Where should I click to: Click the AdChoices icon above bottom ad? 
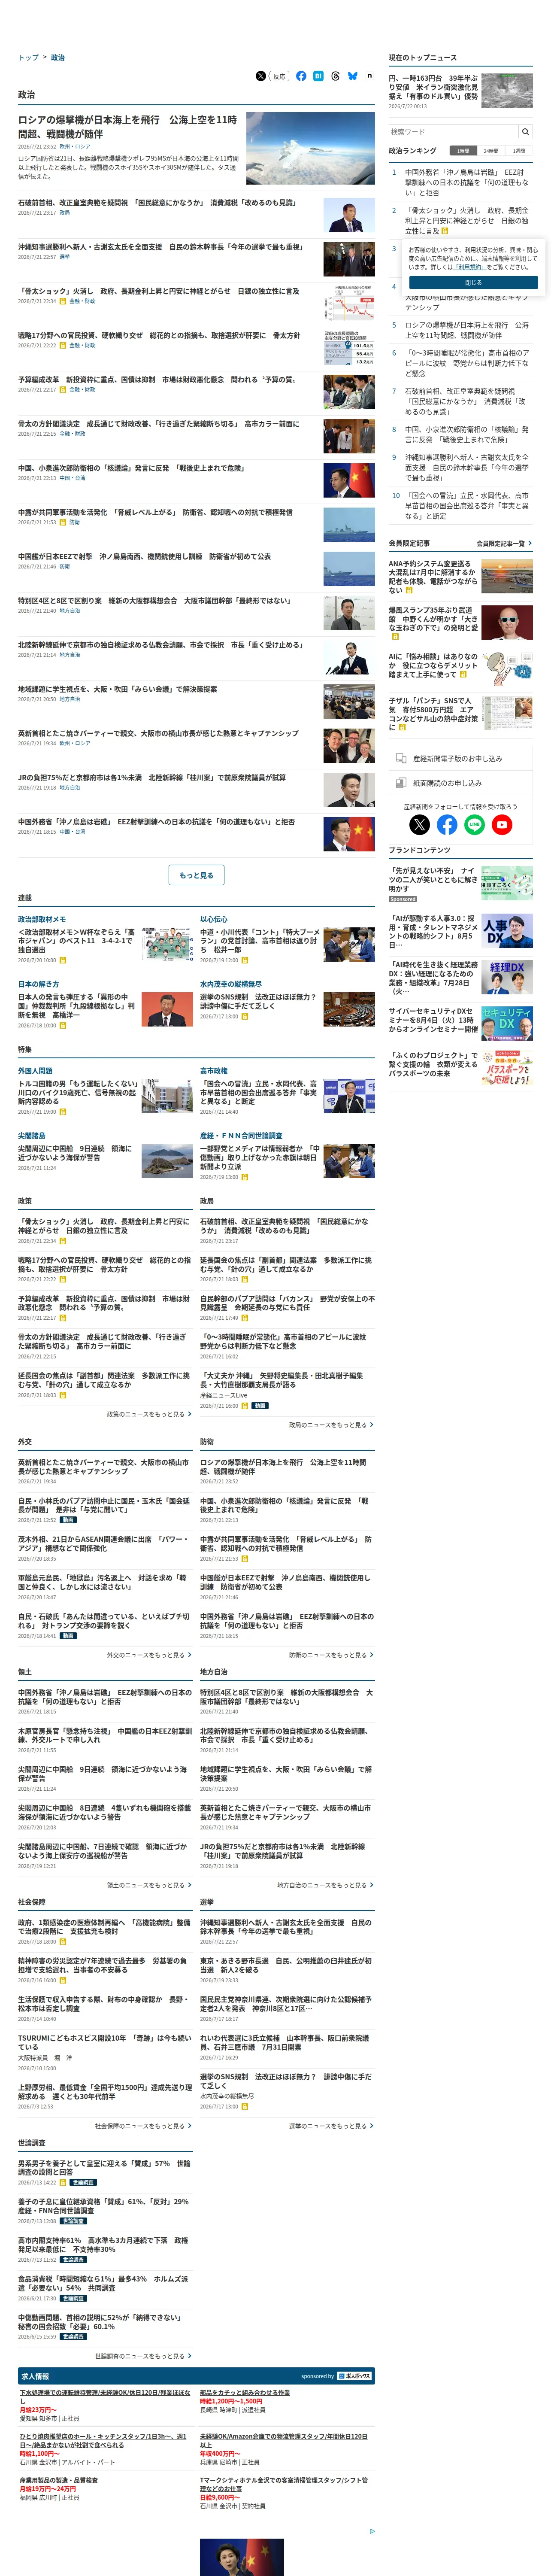click(372, 2531)
